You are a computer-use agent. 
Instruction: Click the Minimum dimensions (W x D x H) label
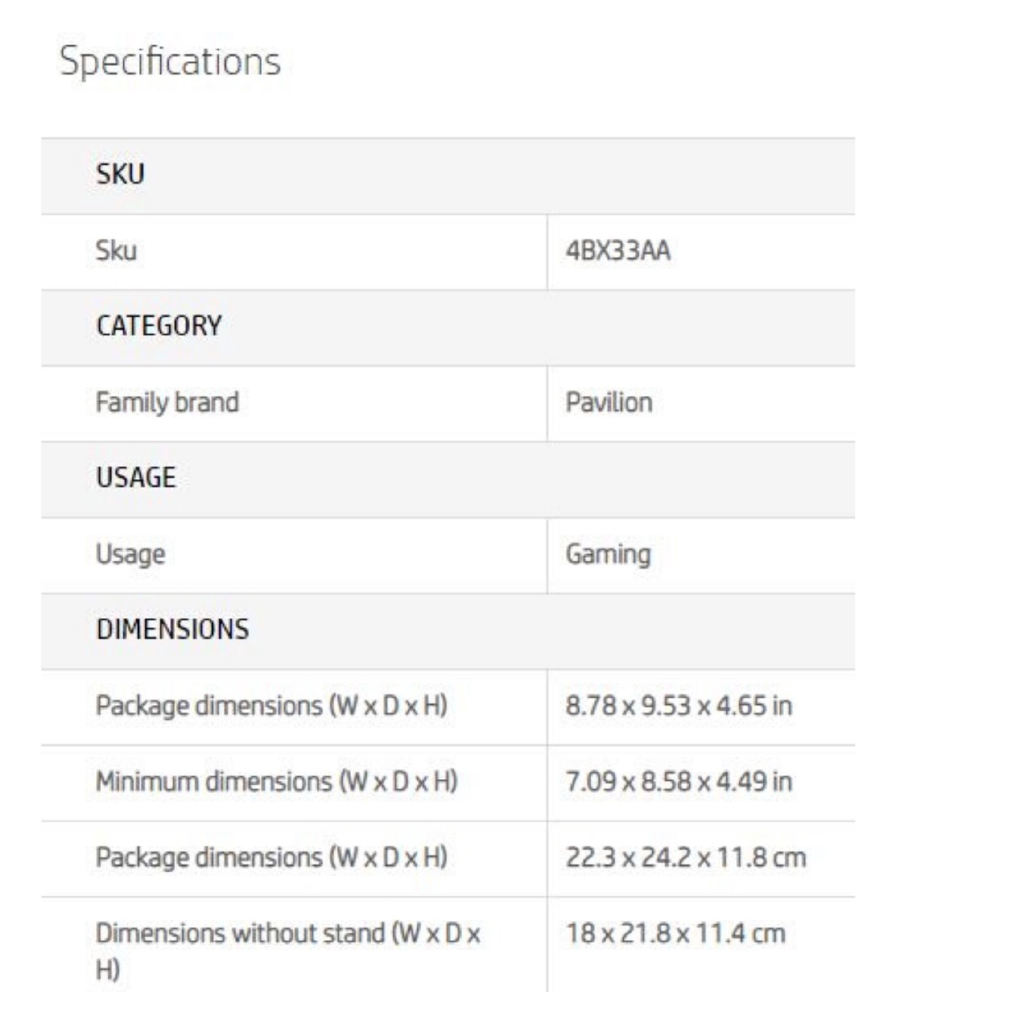[x=277, y=782]
